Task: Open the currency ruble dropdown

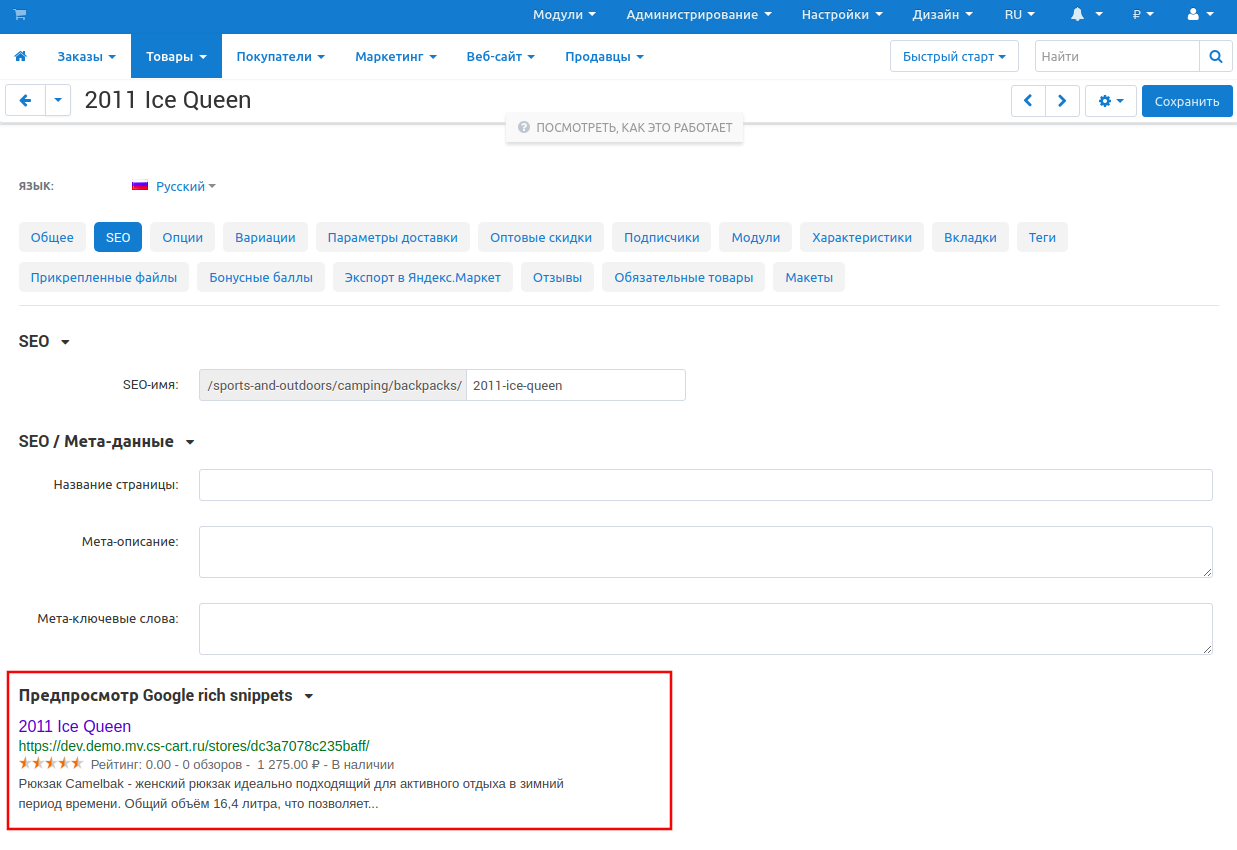Action: pyautogui.click(x=1143, y=15)
